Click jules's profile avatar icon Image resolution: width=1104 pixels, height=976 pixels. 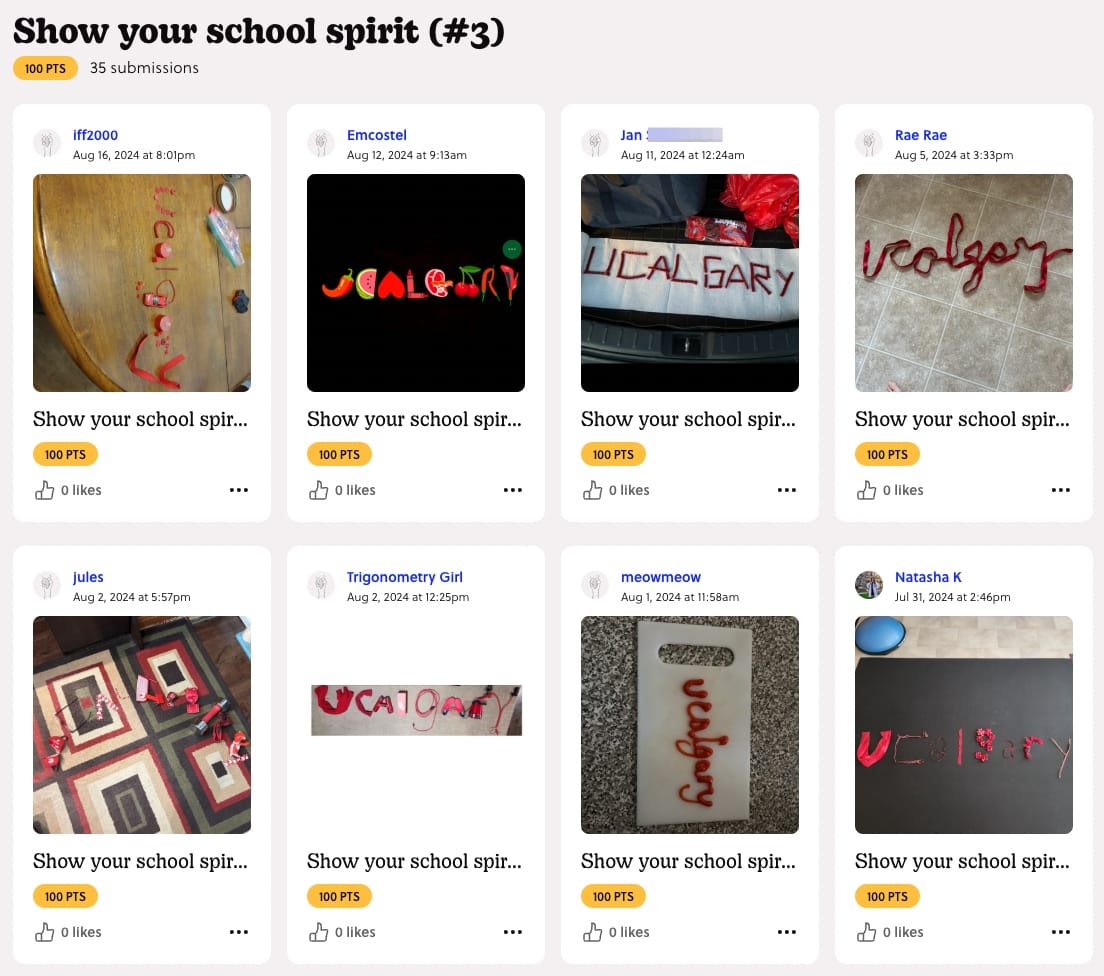click(x=47, y=585)
